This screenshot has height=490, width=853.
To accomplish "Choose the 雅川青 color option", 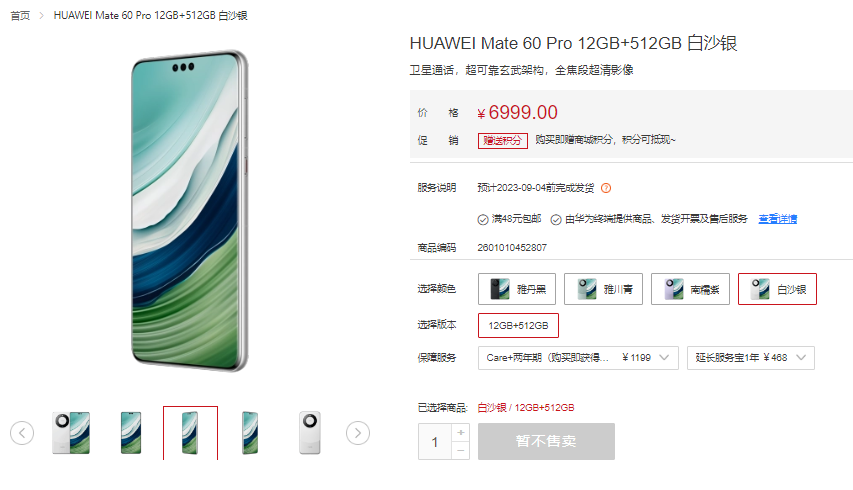I will click(603, 289).
